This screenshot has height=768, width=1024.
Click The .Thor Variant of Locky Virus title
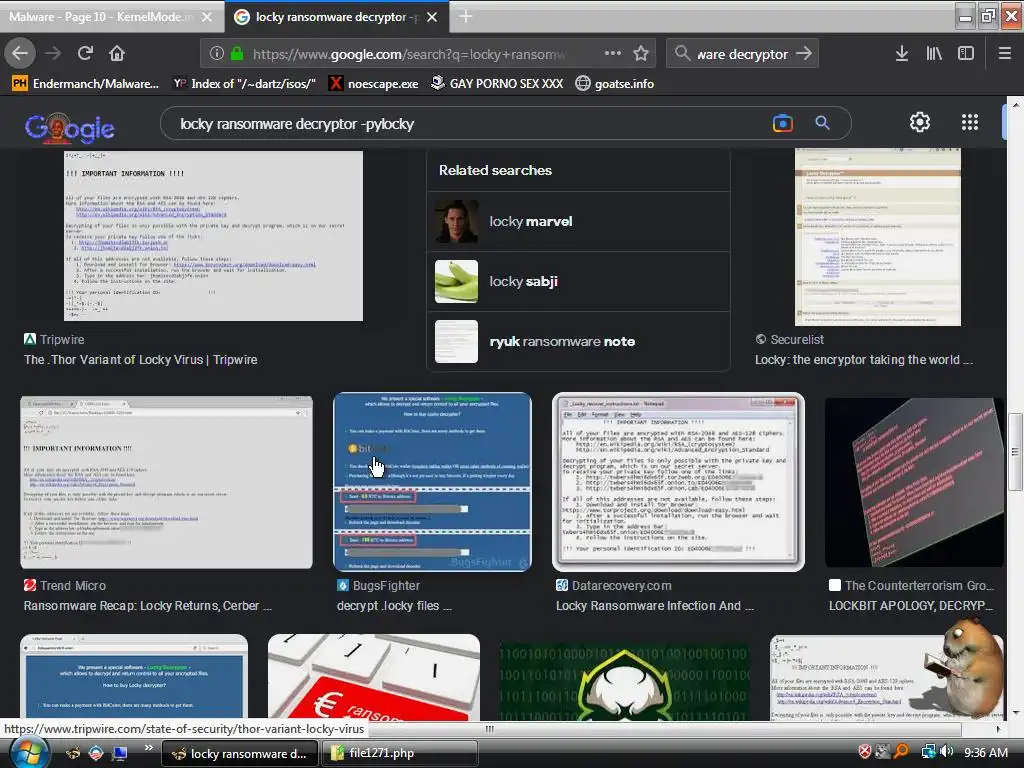click(140, 360)
